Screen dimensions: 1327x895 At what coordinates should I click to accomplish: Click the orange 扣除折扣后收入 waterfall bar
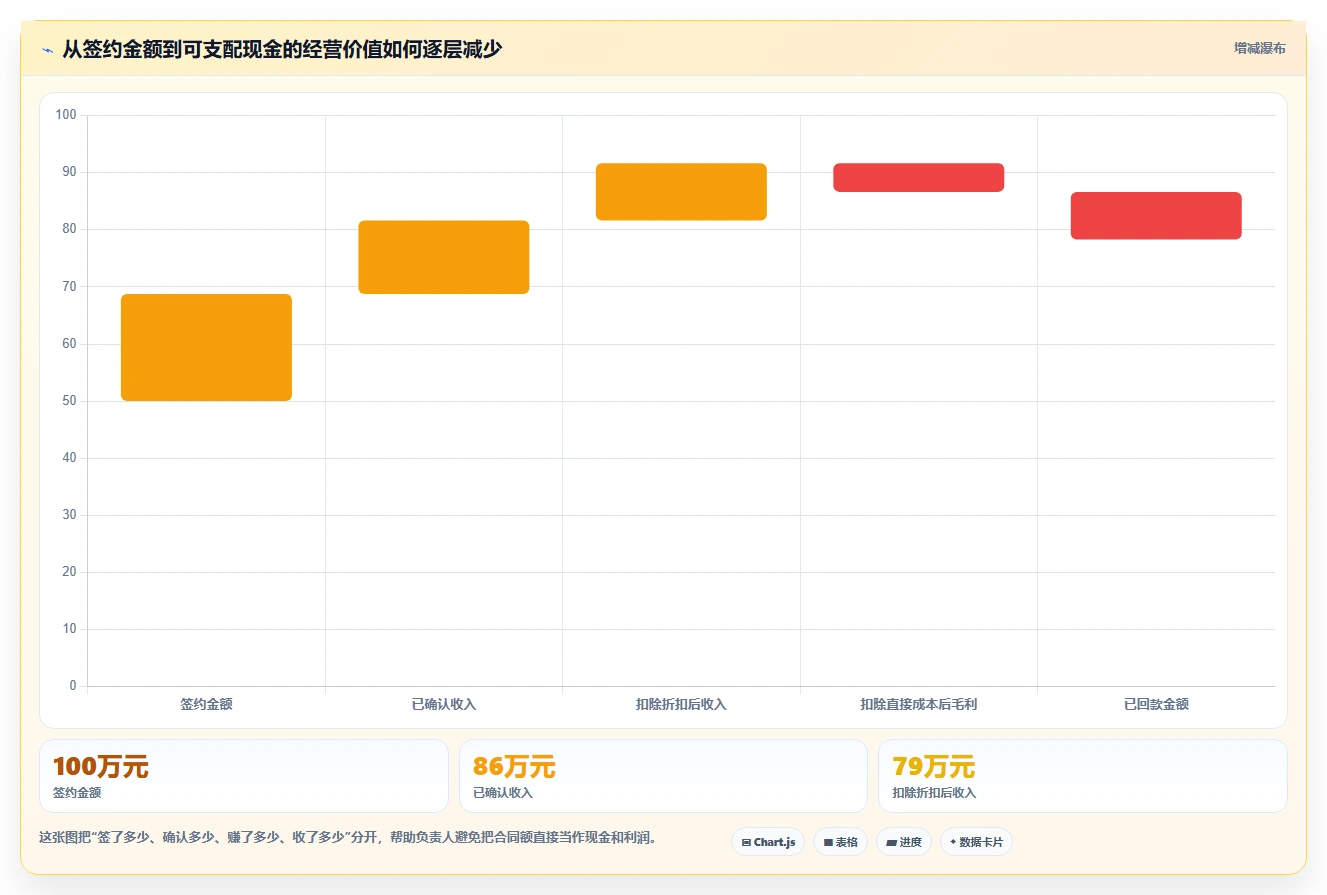681,192
